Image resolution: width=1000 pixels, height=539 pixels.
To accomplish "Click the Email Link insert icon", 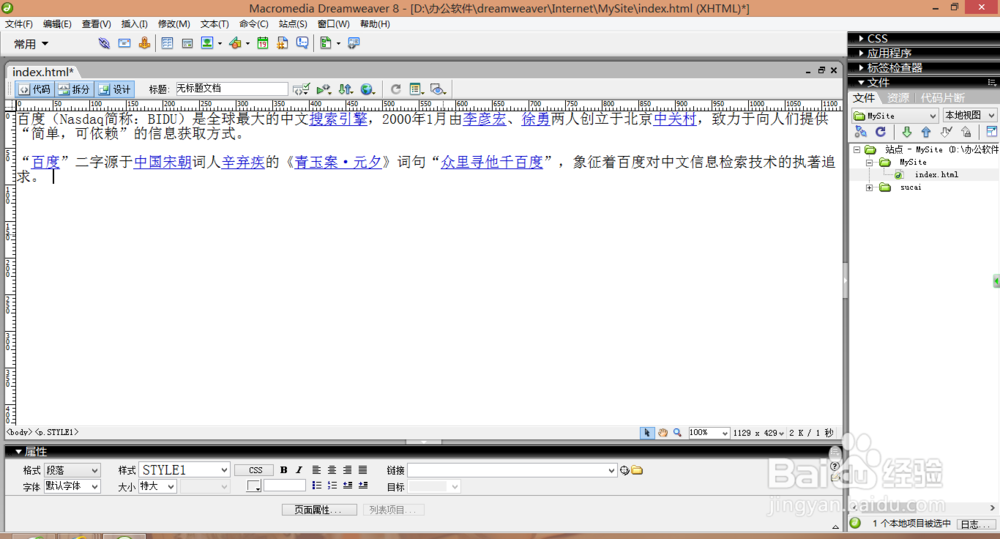I will (124, 43).
